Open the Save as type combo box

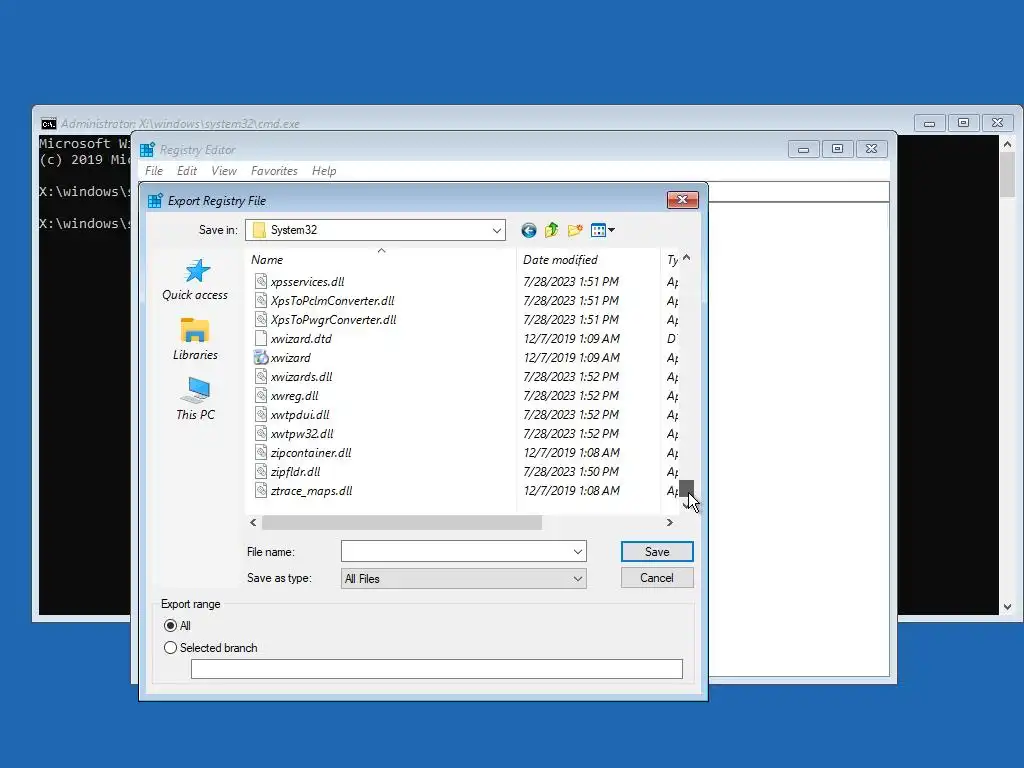pos(463,579)
